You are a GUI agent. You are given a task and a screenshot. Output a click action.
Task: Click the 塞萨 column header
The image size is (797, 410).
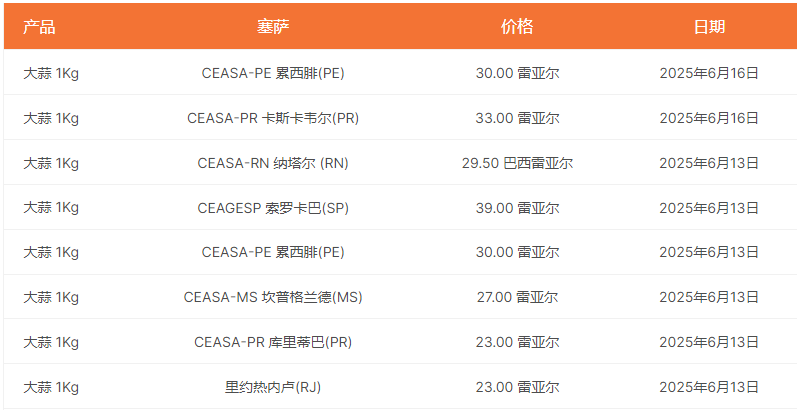[x=273, y=26]
